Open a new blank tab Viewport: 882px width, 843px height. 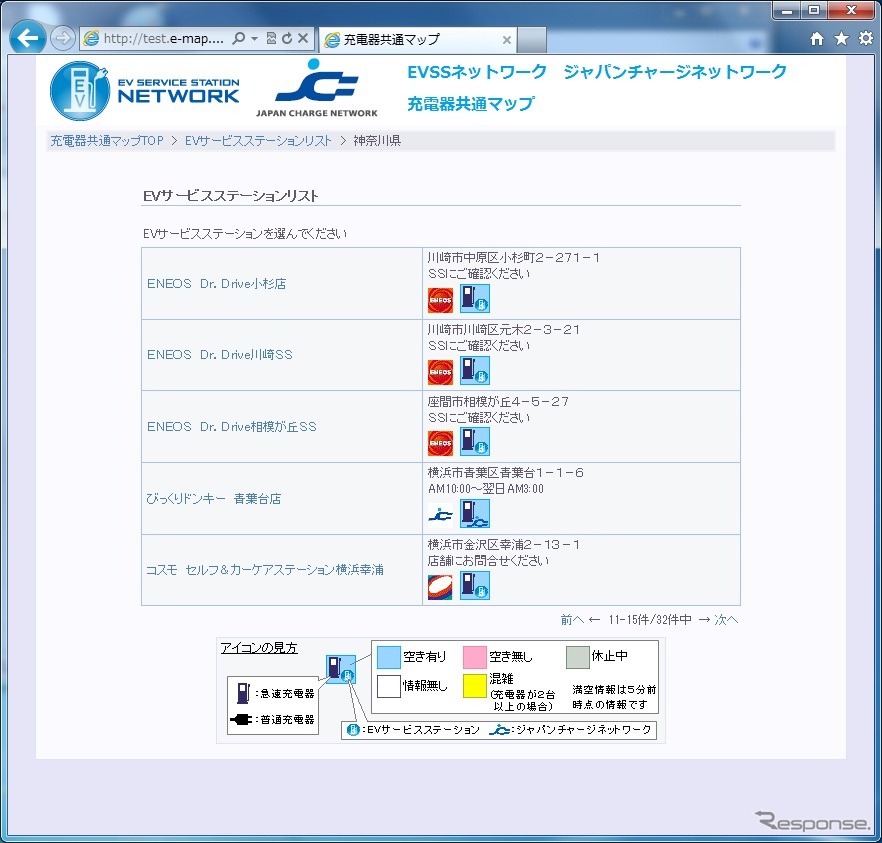click(532, 40)
